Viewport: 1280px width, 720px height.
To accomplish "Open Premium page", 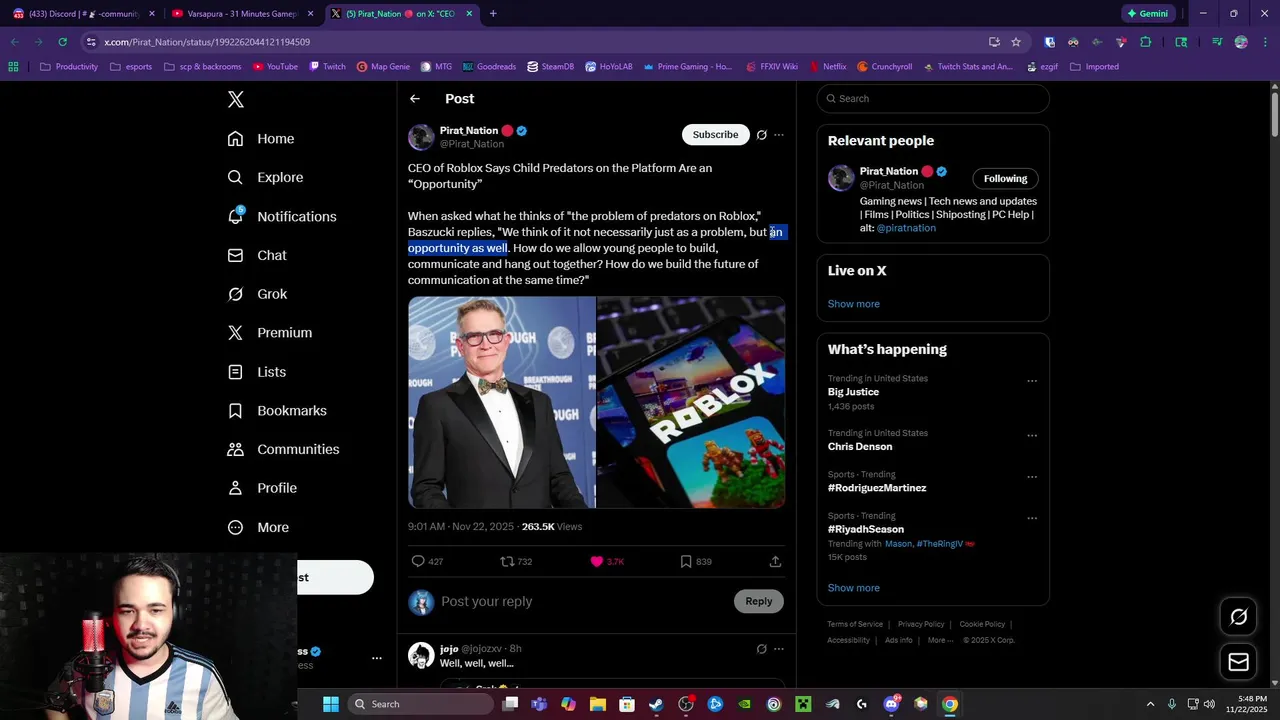I will click(270, 333).
